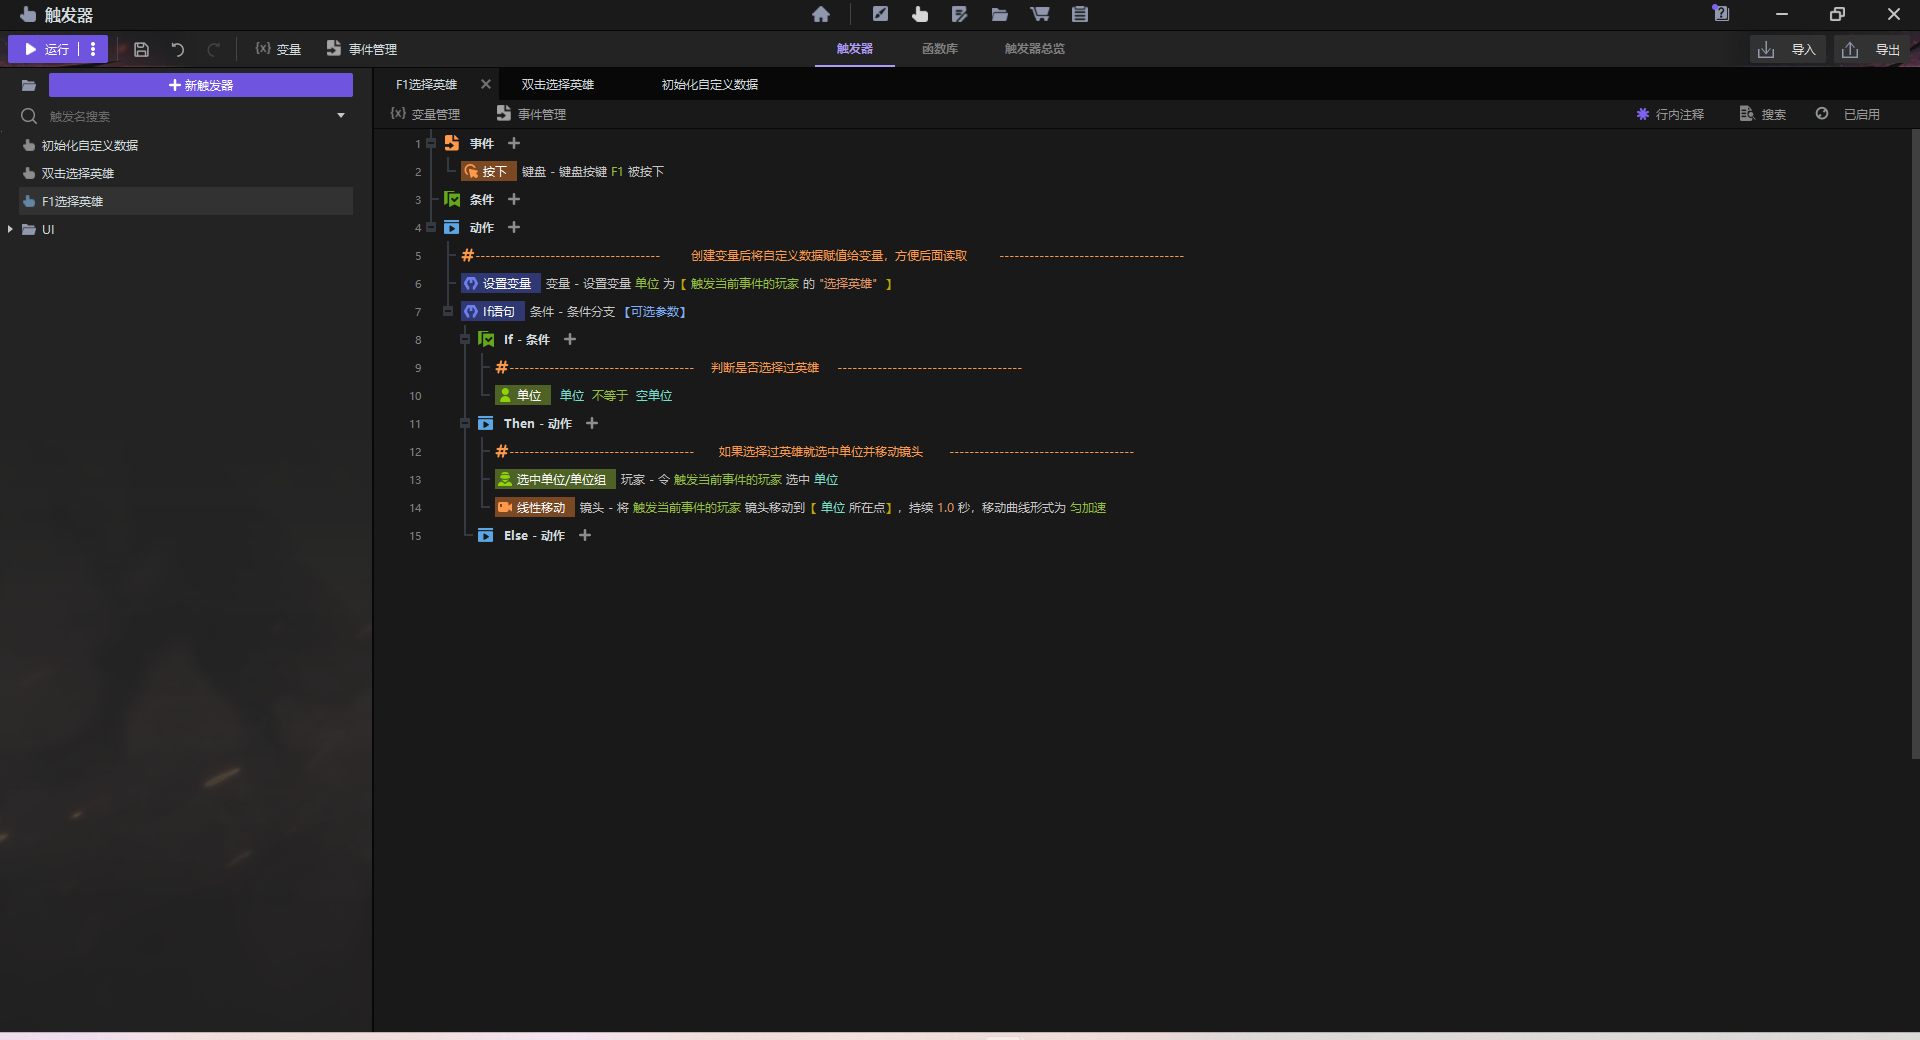1920x1040 pixels.
Task: Select F1选择英雄 in the trigger list
Action: [185, 202]
